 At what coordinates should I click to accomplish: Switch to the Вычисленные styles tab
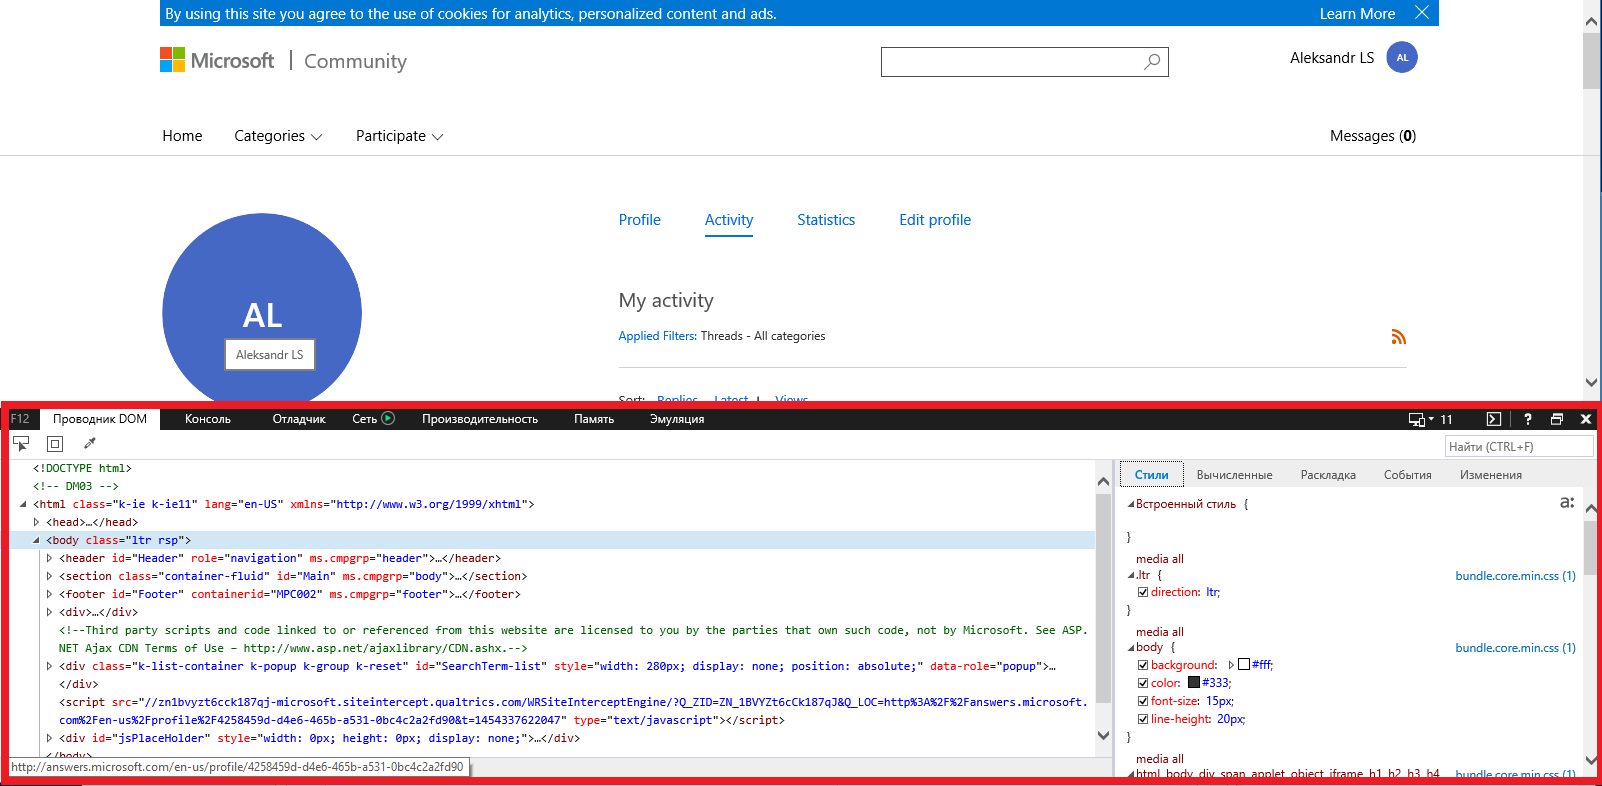(1234, 475)
